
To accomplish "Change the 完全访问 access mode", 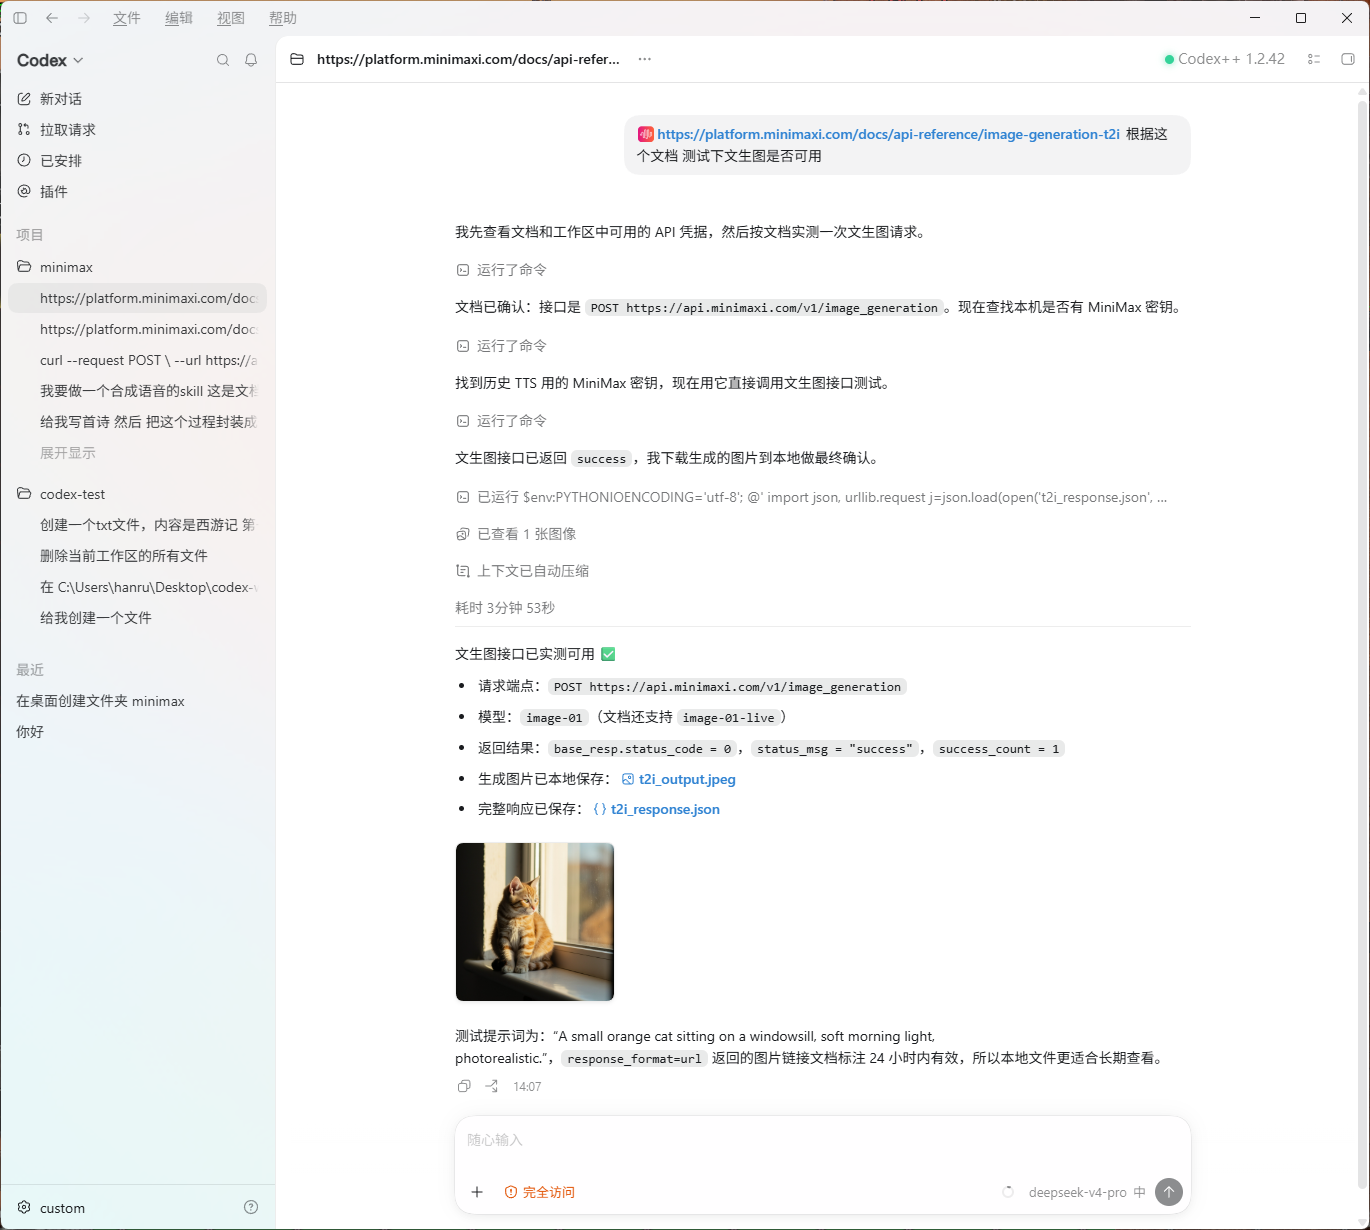I will pyautogui.click(x=540, y=1192).
